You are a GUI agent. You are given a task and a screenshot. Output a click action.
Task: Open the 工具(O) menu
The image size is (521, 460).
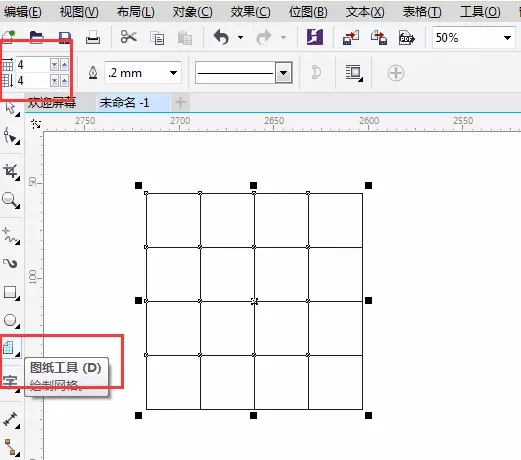pyautogui.click(x=480, y=12)
